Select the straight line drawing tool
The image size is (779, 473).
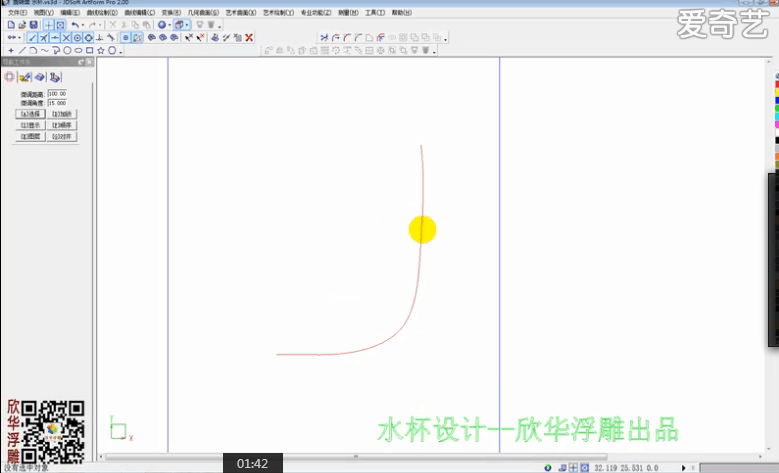click(22, 50)
